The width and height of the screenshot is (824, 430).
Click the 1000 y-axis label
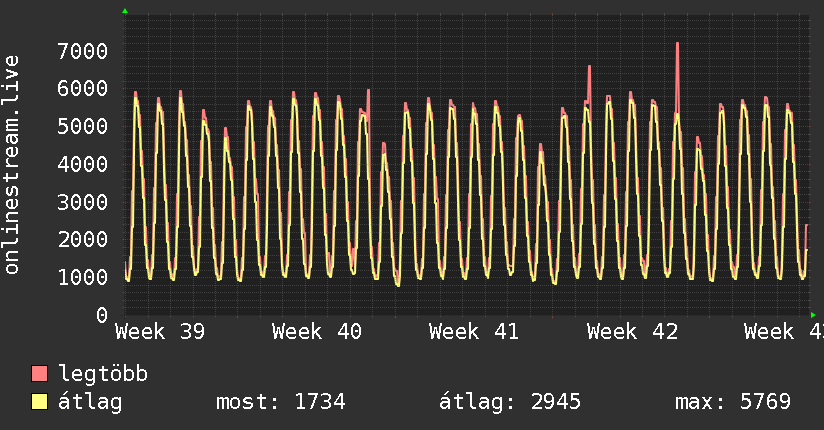[x=83, y=278]
